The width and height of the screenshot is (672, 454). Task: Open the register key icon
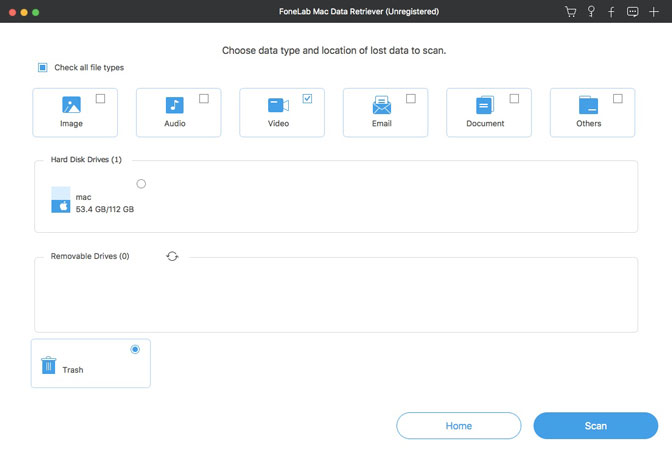coord(591,12)
